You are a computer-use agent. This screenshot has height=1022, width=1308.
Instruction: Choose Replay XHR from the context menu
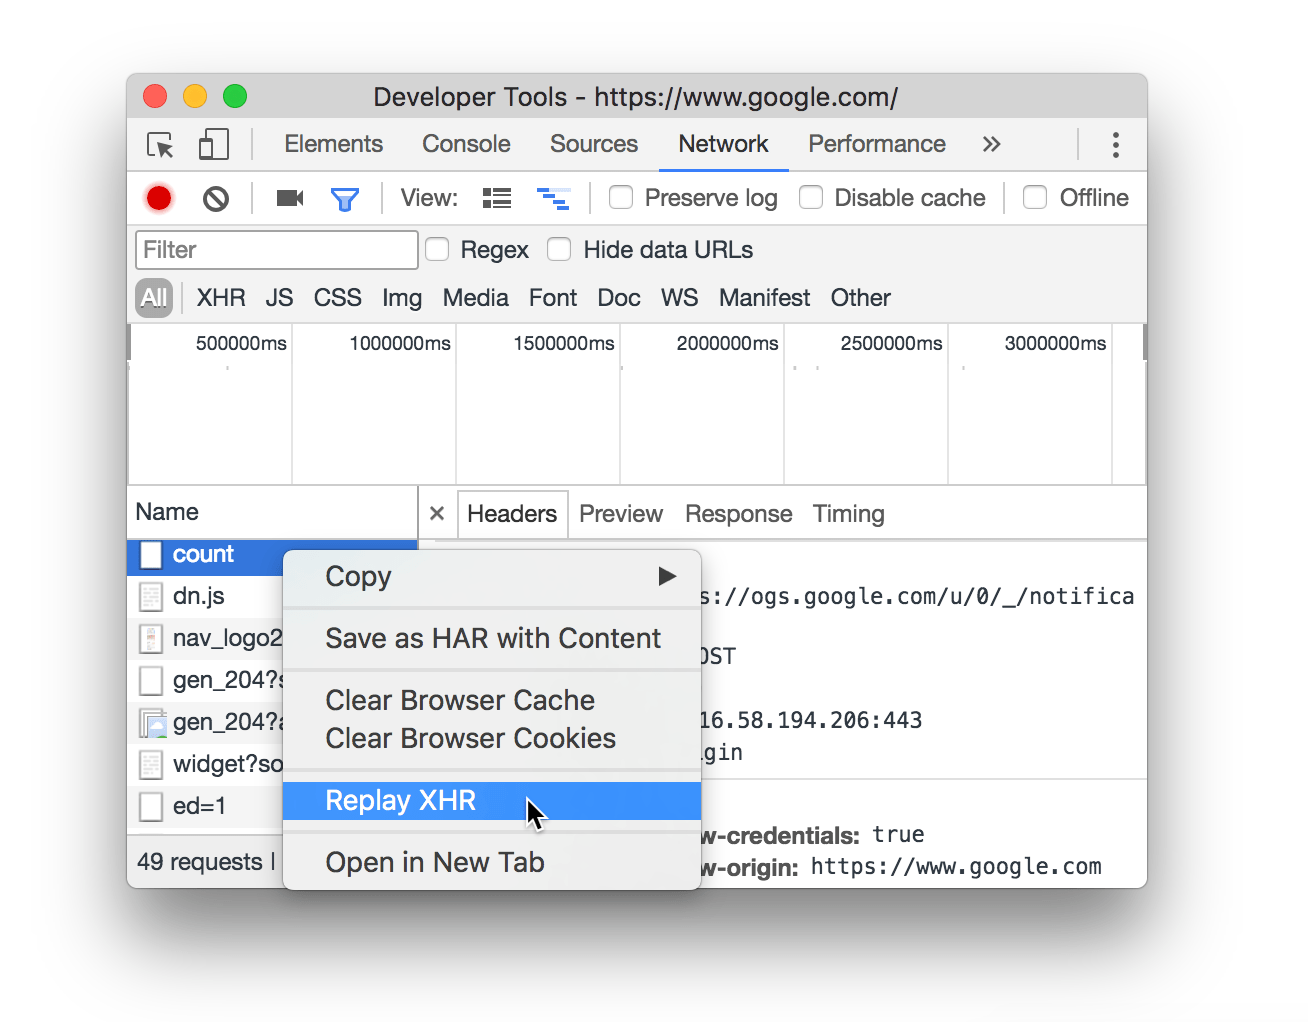(400, 800)
